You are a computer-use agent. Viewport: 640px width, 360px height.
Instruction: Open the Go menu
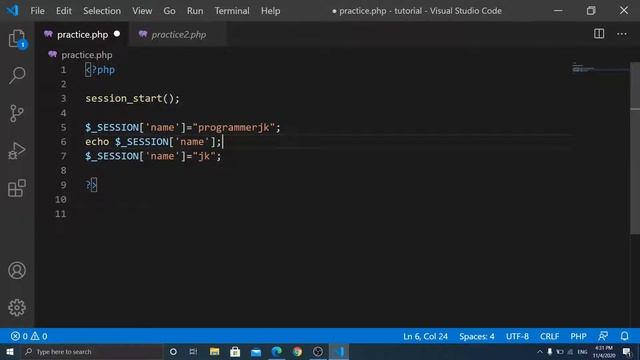pos(169,11)
